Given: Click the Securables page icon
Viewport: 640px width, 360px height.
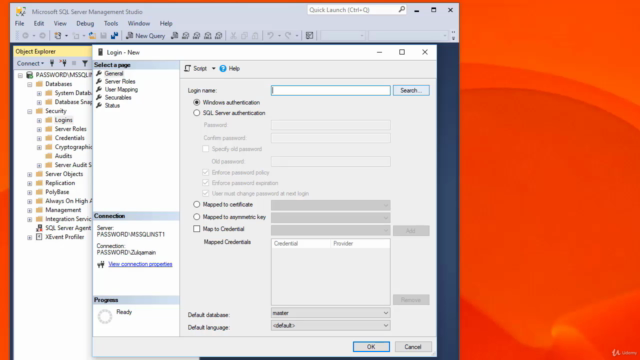Looking at the screenshot, I should (x=99, y=98).
